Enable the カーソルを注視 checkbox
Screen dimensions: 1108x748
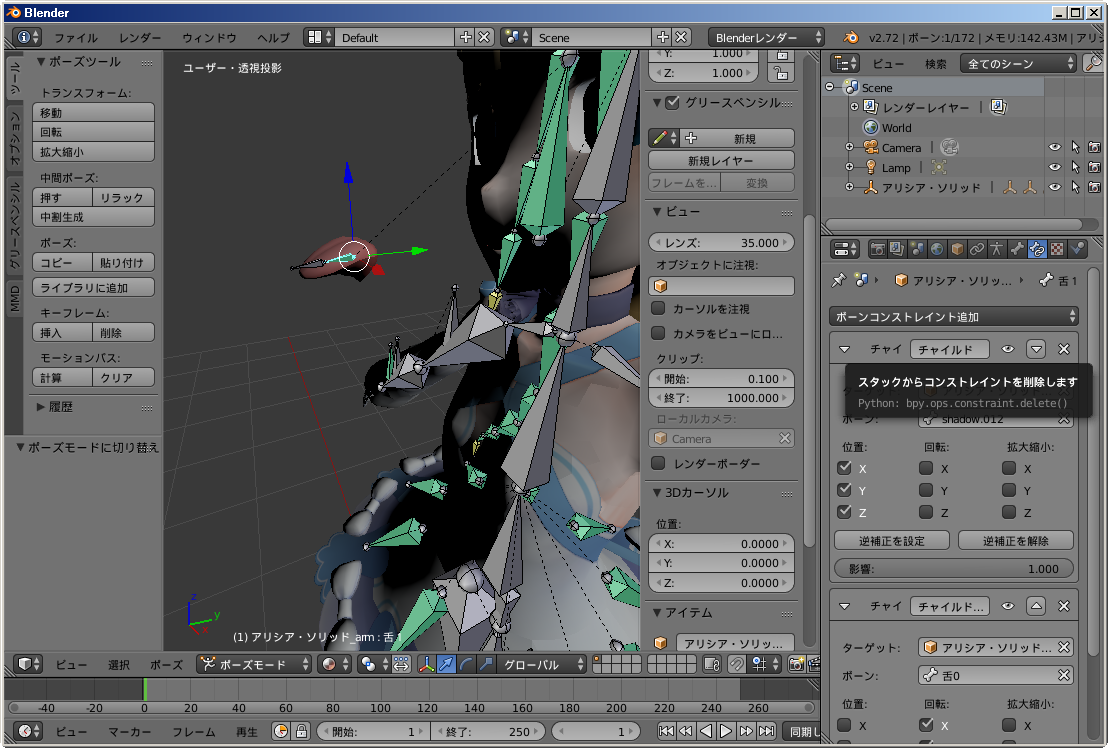point(659,309)
